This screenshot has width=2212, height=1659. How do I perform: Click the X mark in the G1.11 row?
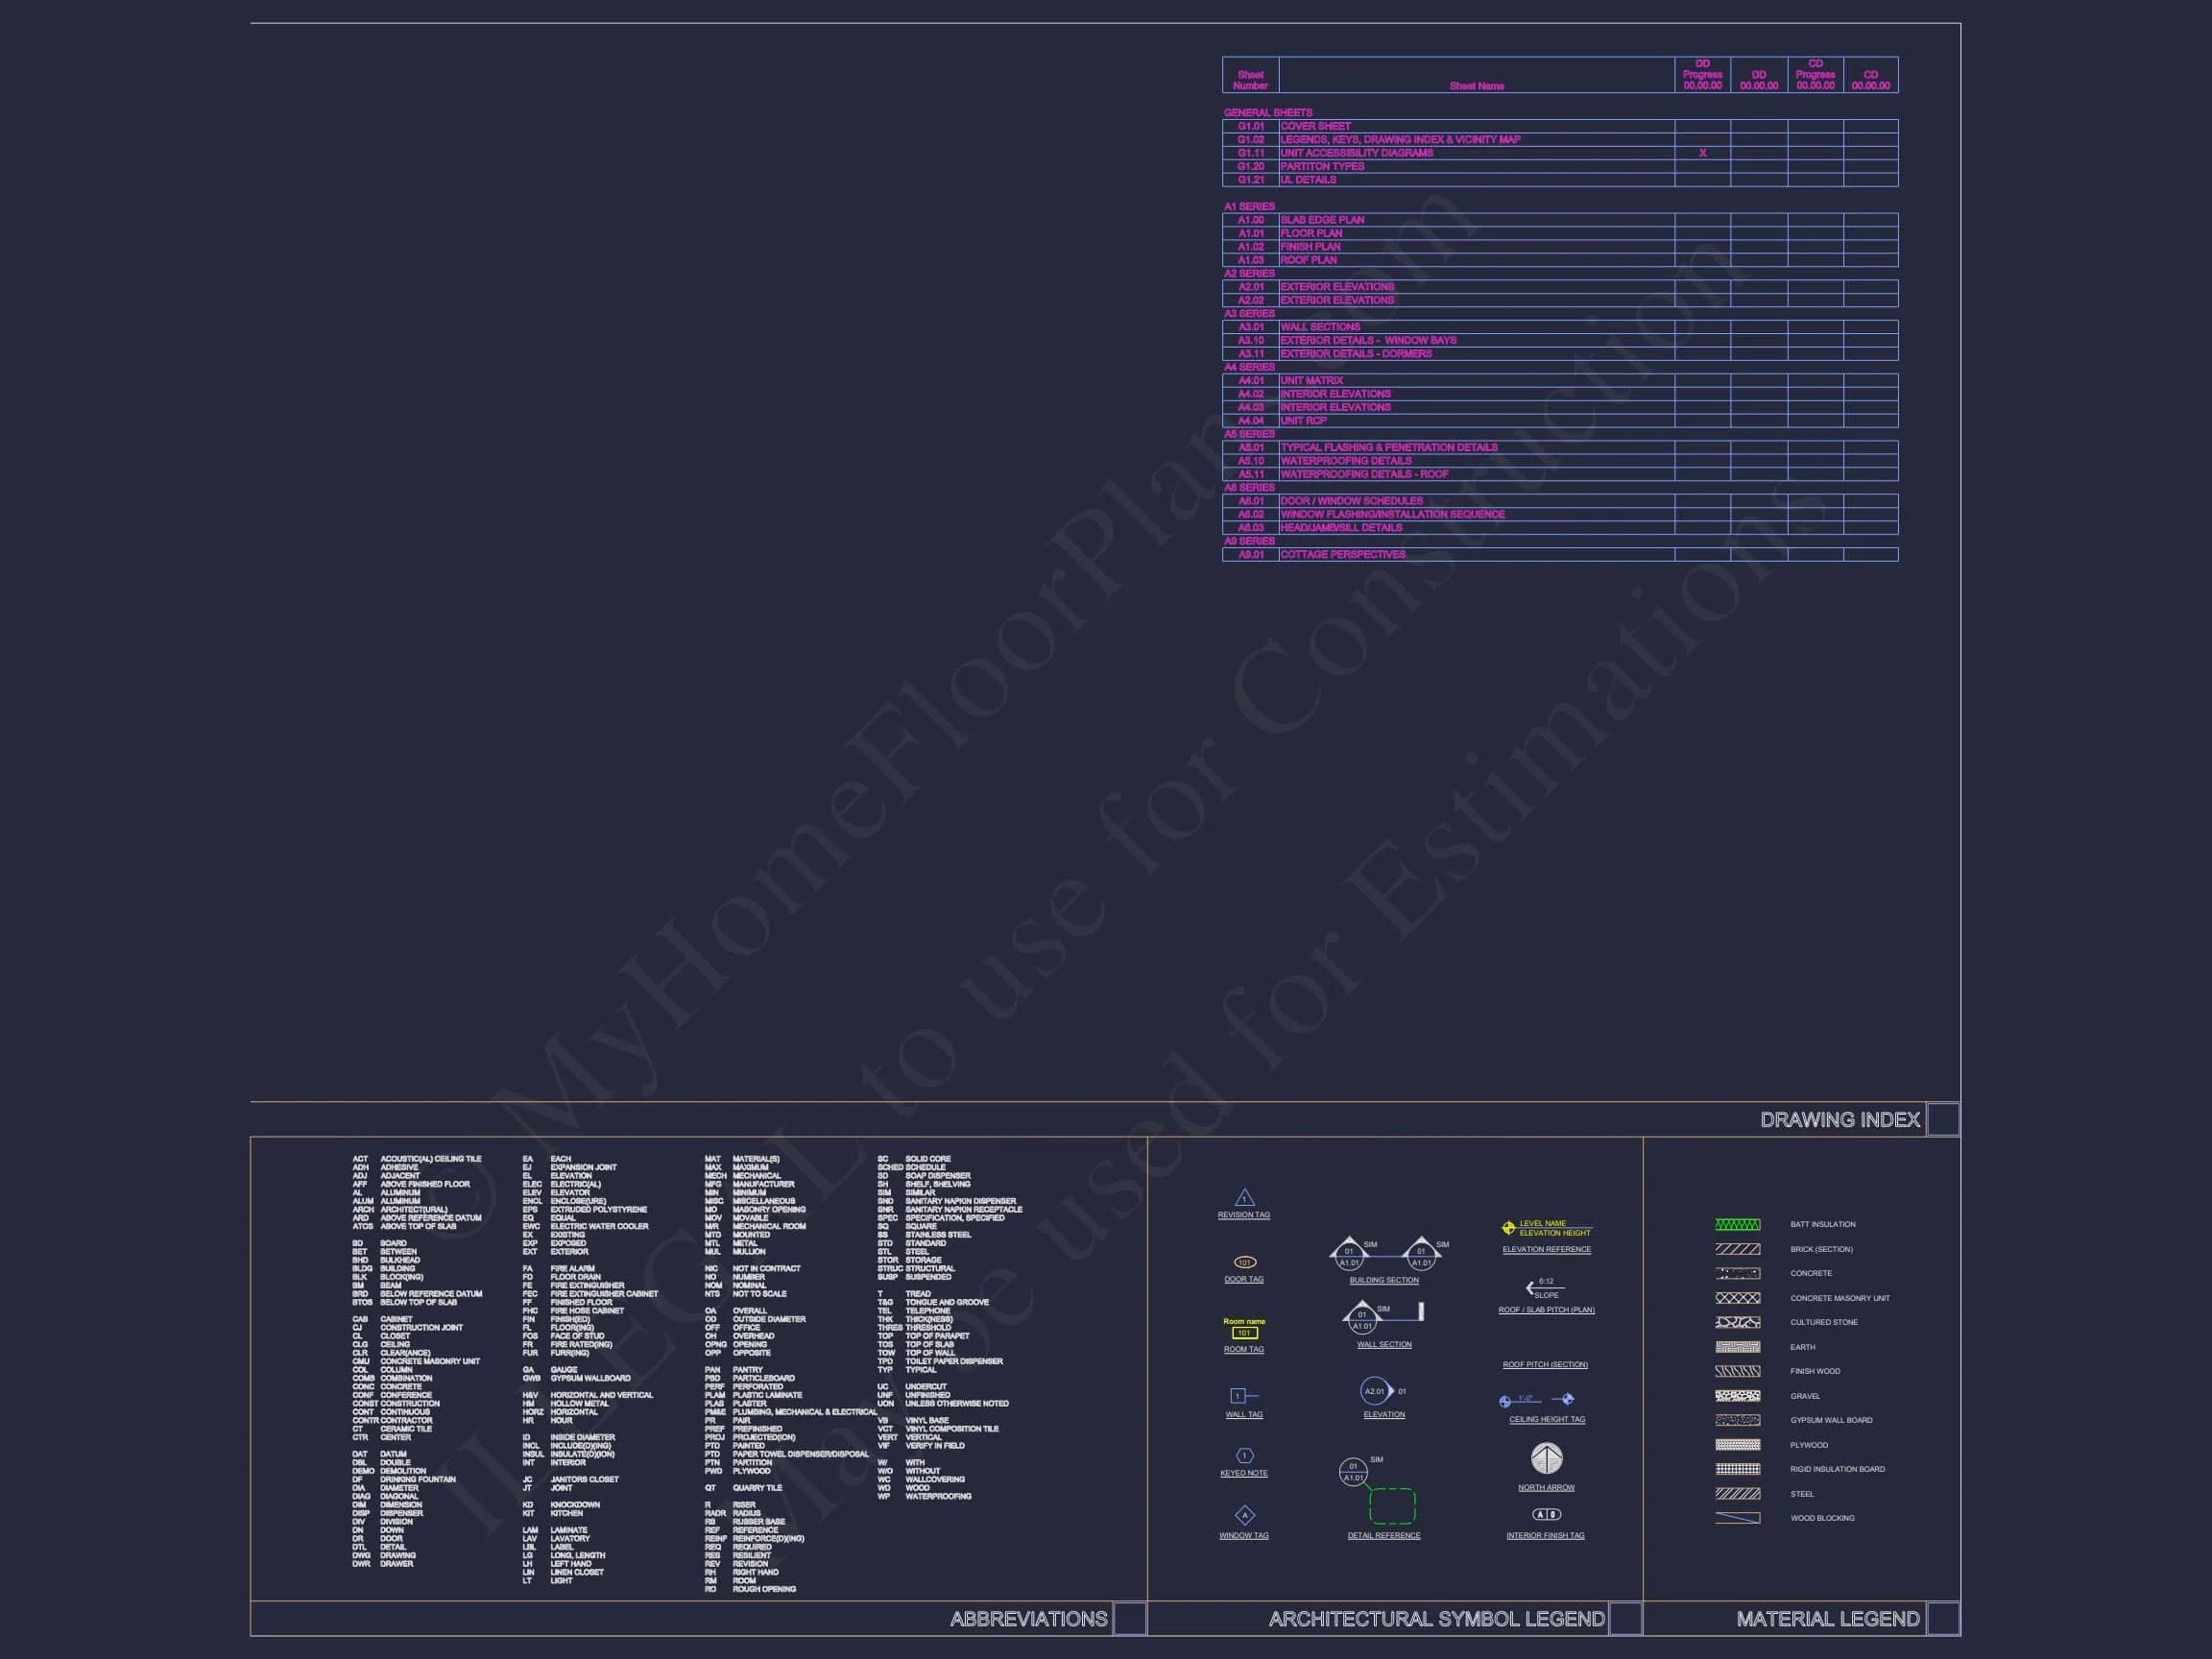coord(1702,153)
